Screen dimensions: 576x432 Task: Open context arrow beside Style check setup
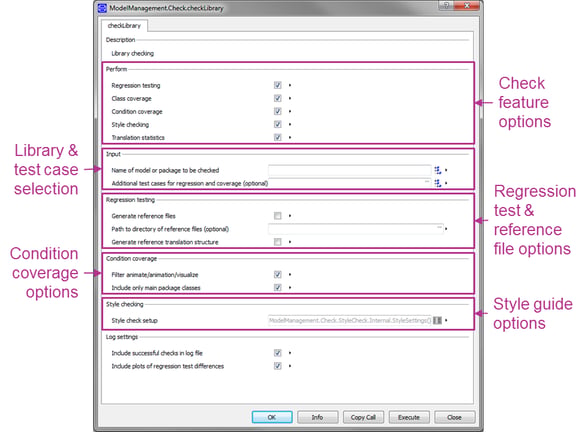tap(446, 320)
